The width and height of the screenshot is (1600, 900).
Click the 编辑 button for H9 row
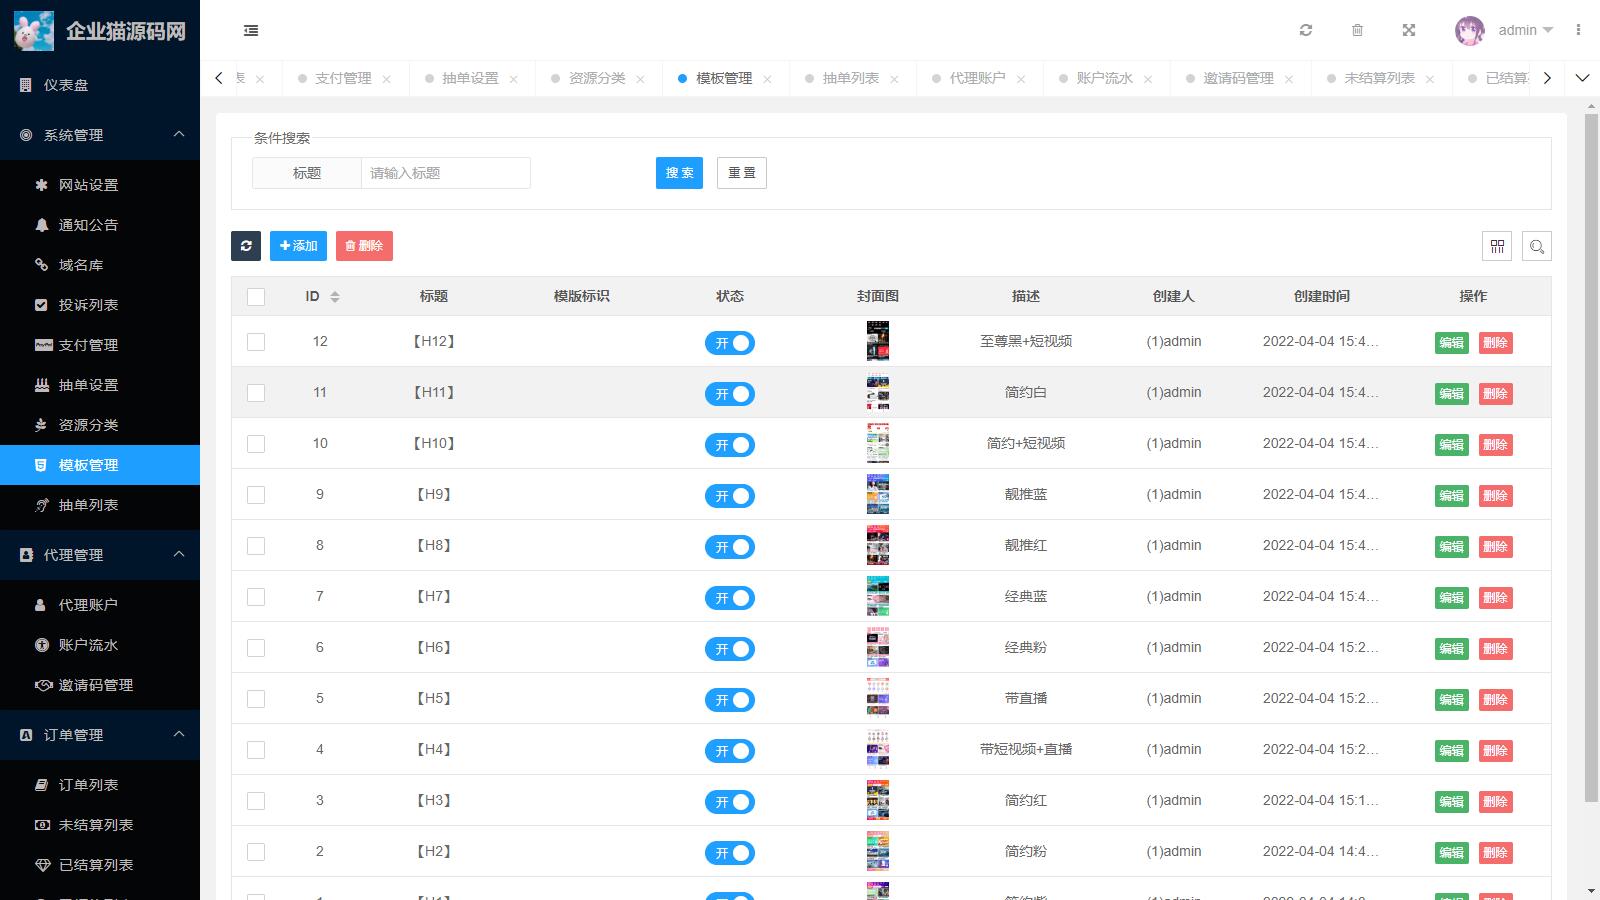click(1451, 496)
